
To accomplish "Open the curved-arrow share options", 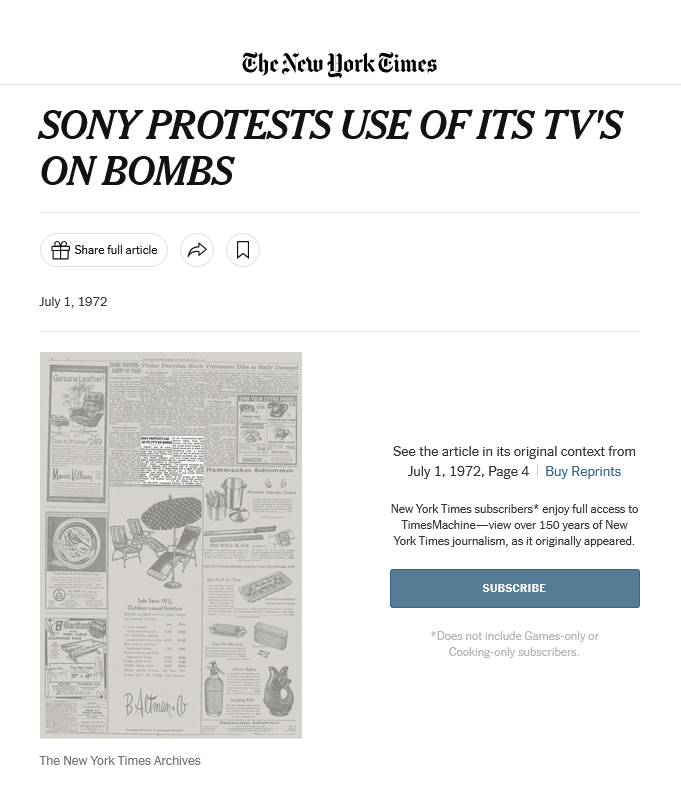I will [197, 250].
